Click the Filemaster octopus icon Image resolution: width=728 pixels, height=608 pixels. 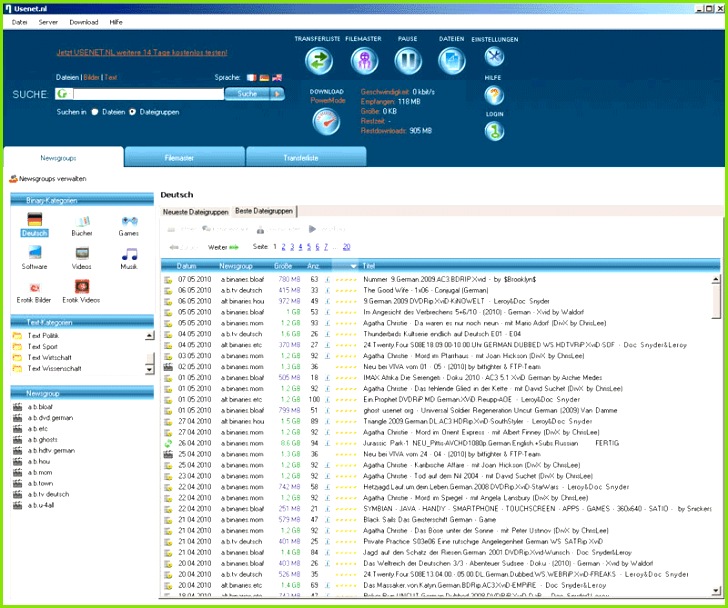pyautogui.click(x=364, y=62)
